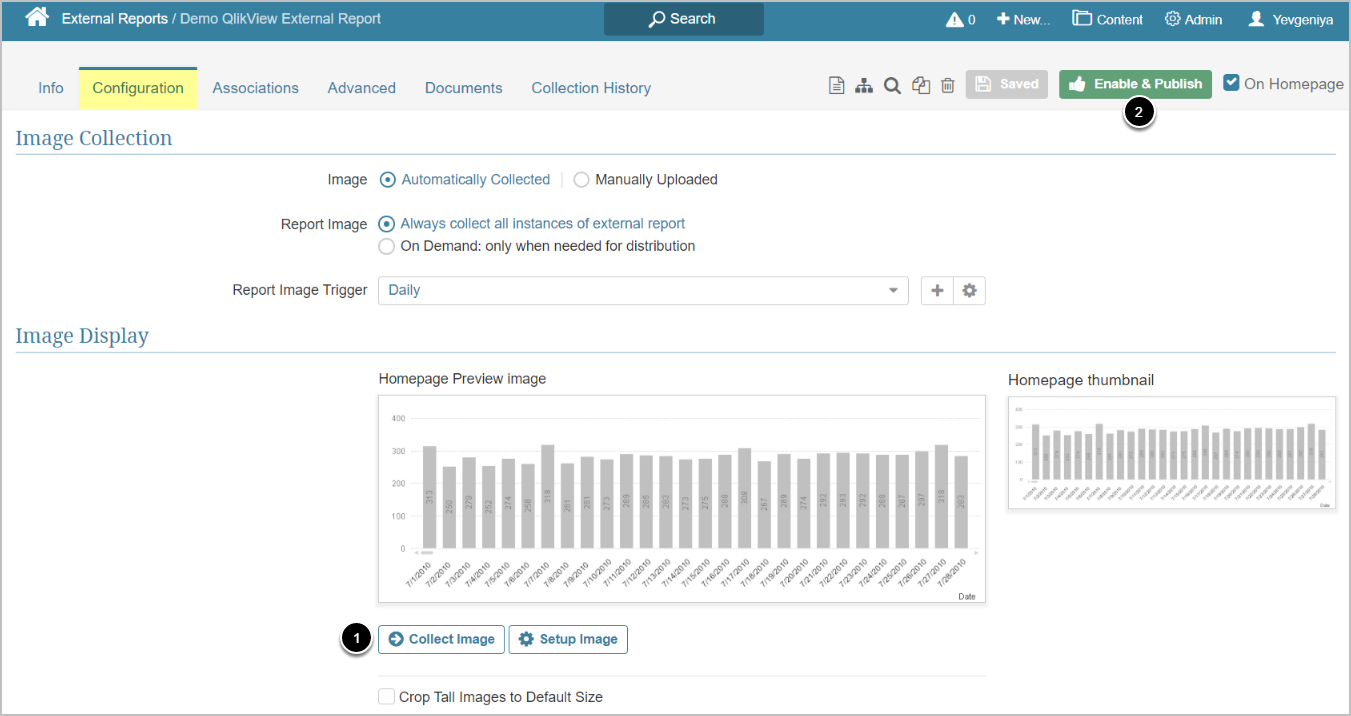Screen dimensions: 1351x716
Task: Enable Crop Tall Images to Default Size
Action: 387,697
